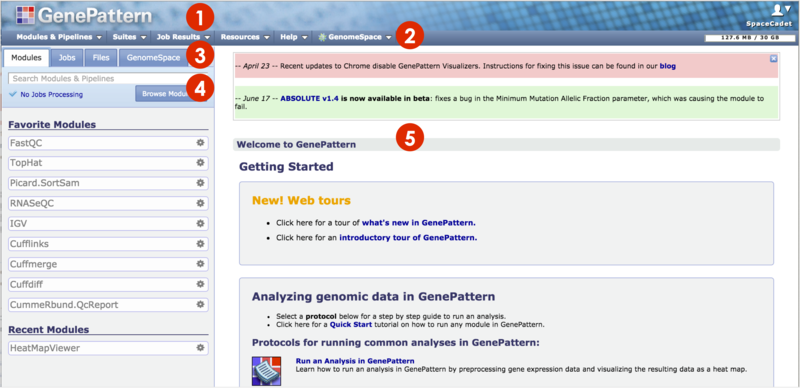Switch to the Files tab

101,58
